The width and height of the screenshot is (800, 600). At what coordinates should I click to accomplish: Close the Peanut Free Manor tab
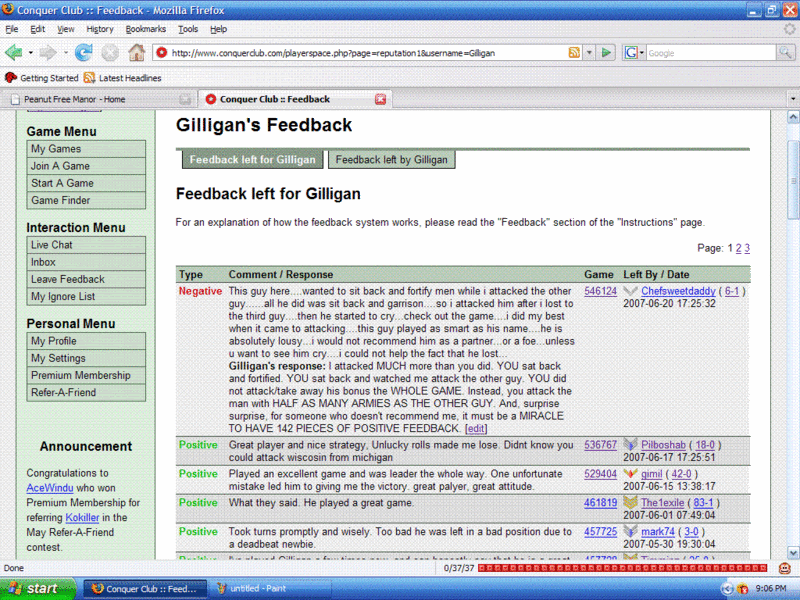coord(185,99)
